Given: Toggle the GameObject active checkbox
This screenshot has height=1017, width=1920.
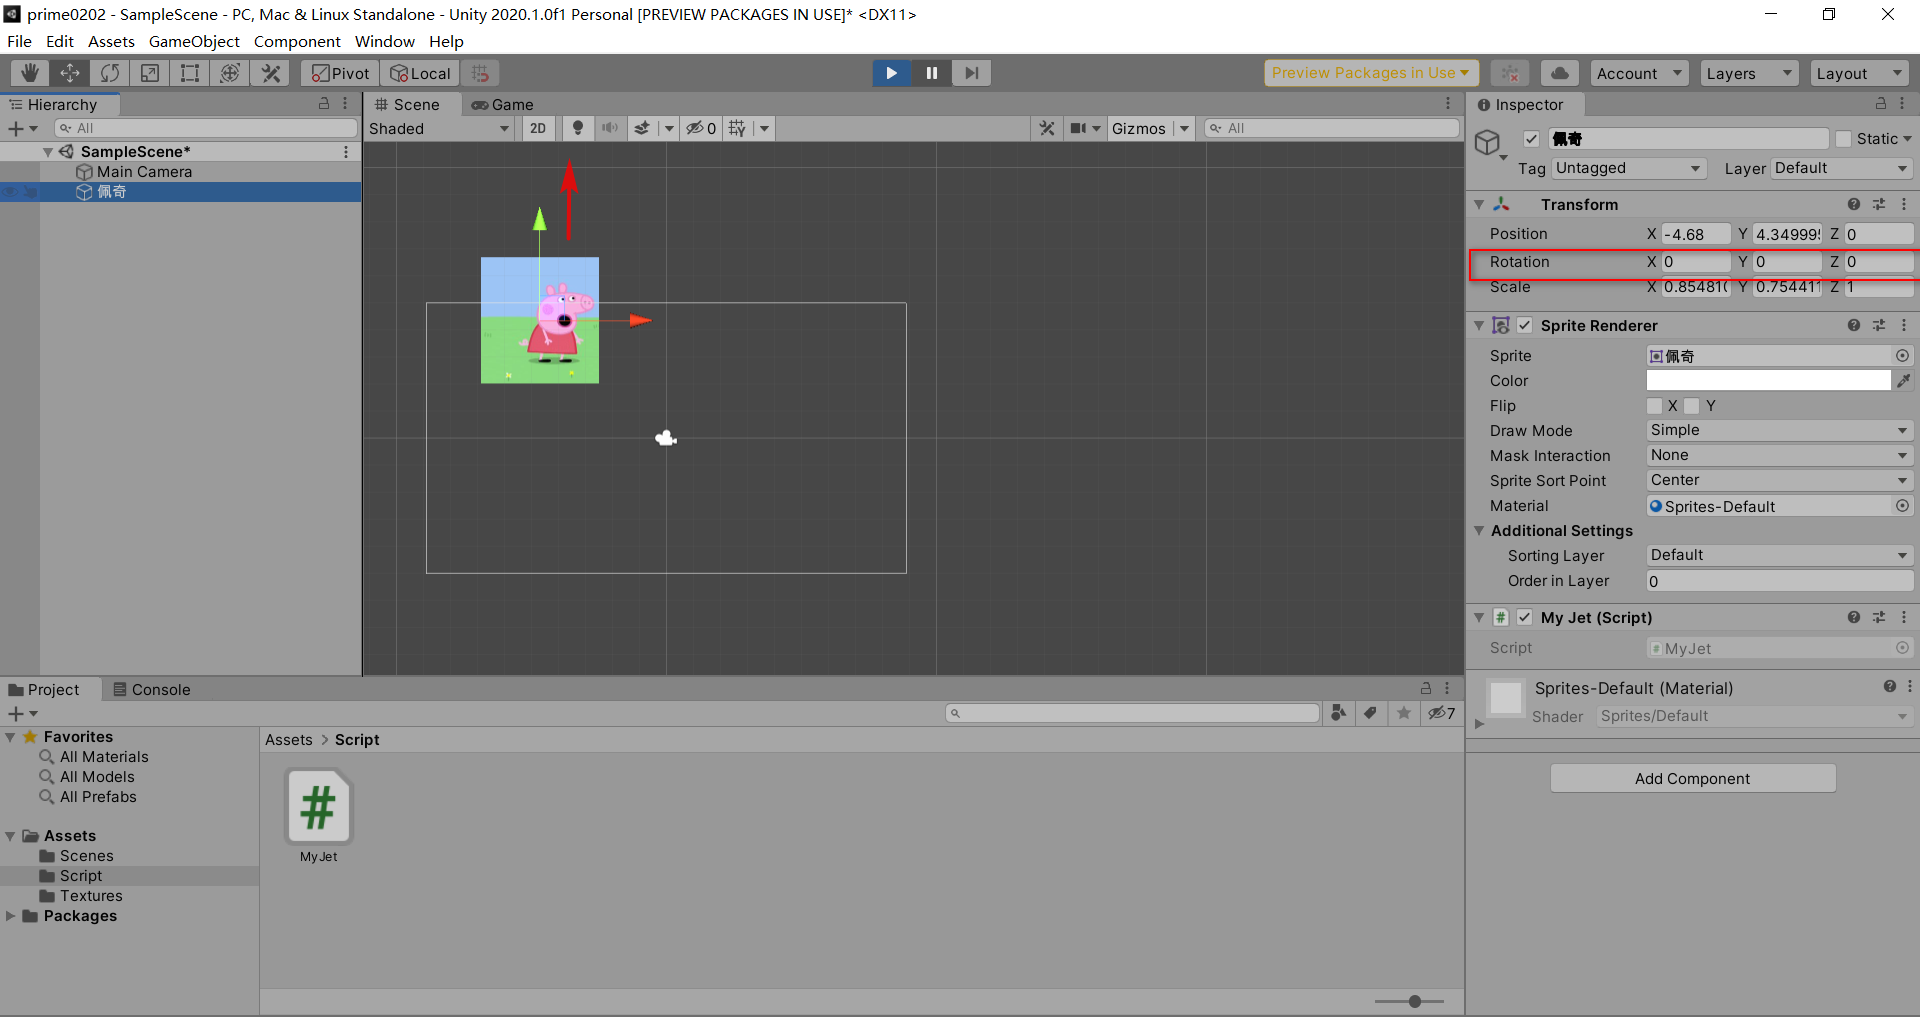Looking at the screenshot, I should [x=1531, y=139].
